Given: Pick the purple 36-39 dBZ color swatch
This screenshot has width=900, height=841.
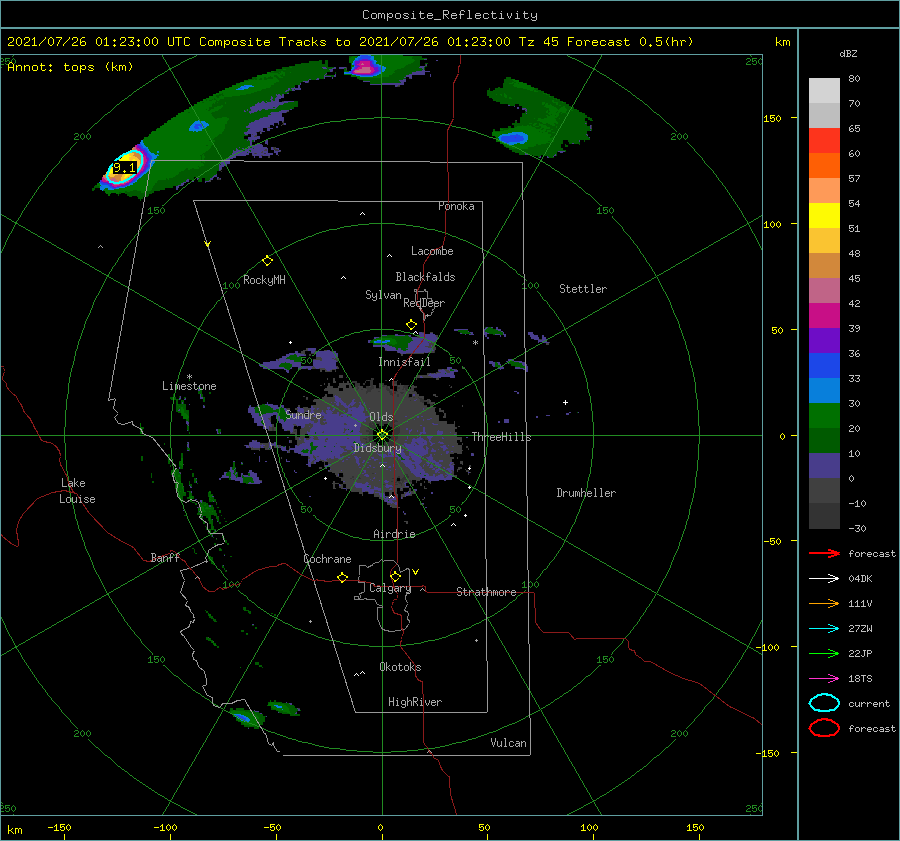Looking at the screenshot, I should (x=824, y=341).
